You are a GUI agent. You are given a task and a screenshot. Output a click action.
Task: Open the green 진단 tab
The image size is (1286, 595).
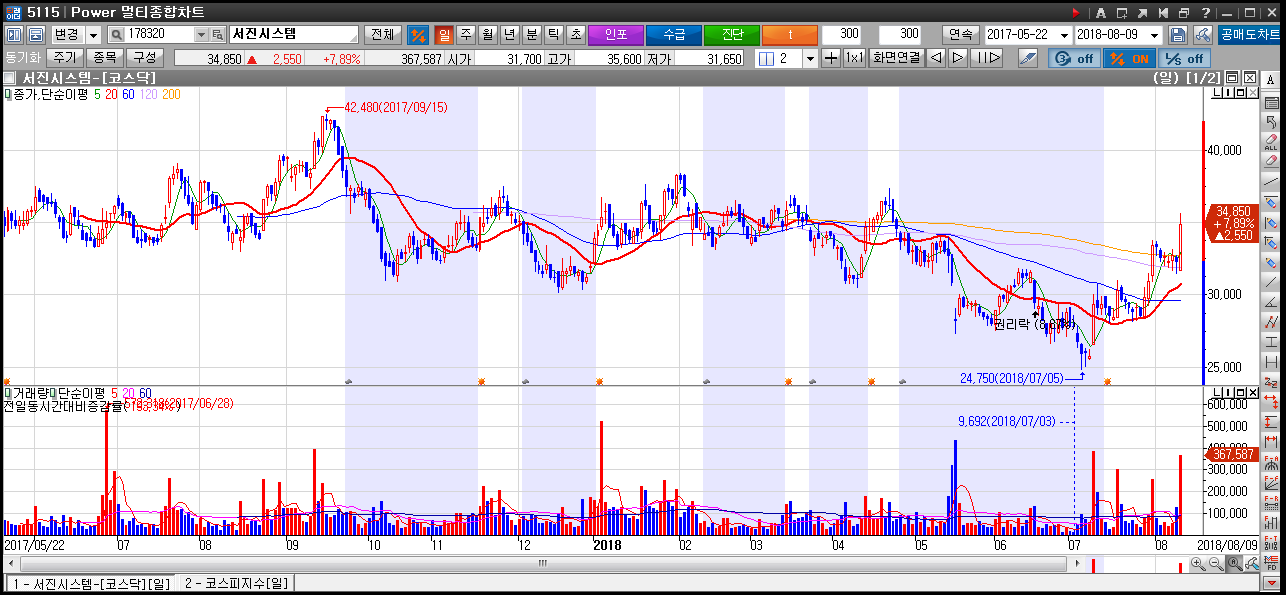732,34
